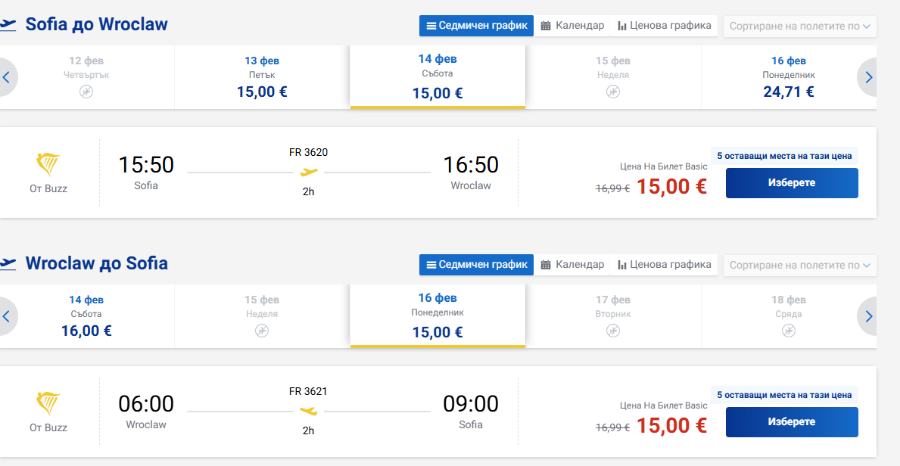Show earlier dates for Sofia to Wroclaw
This screenshot has height=466, width=900.
[x=7, y=77]
